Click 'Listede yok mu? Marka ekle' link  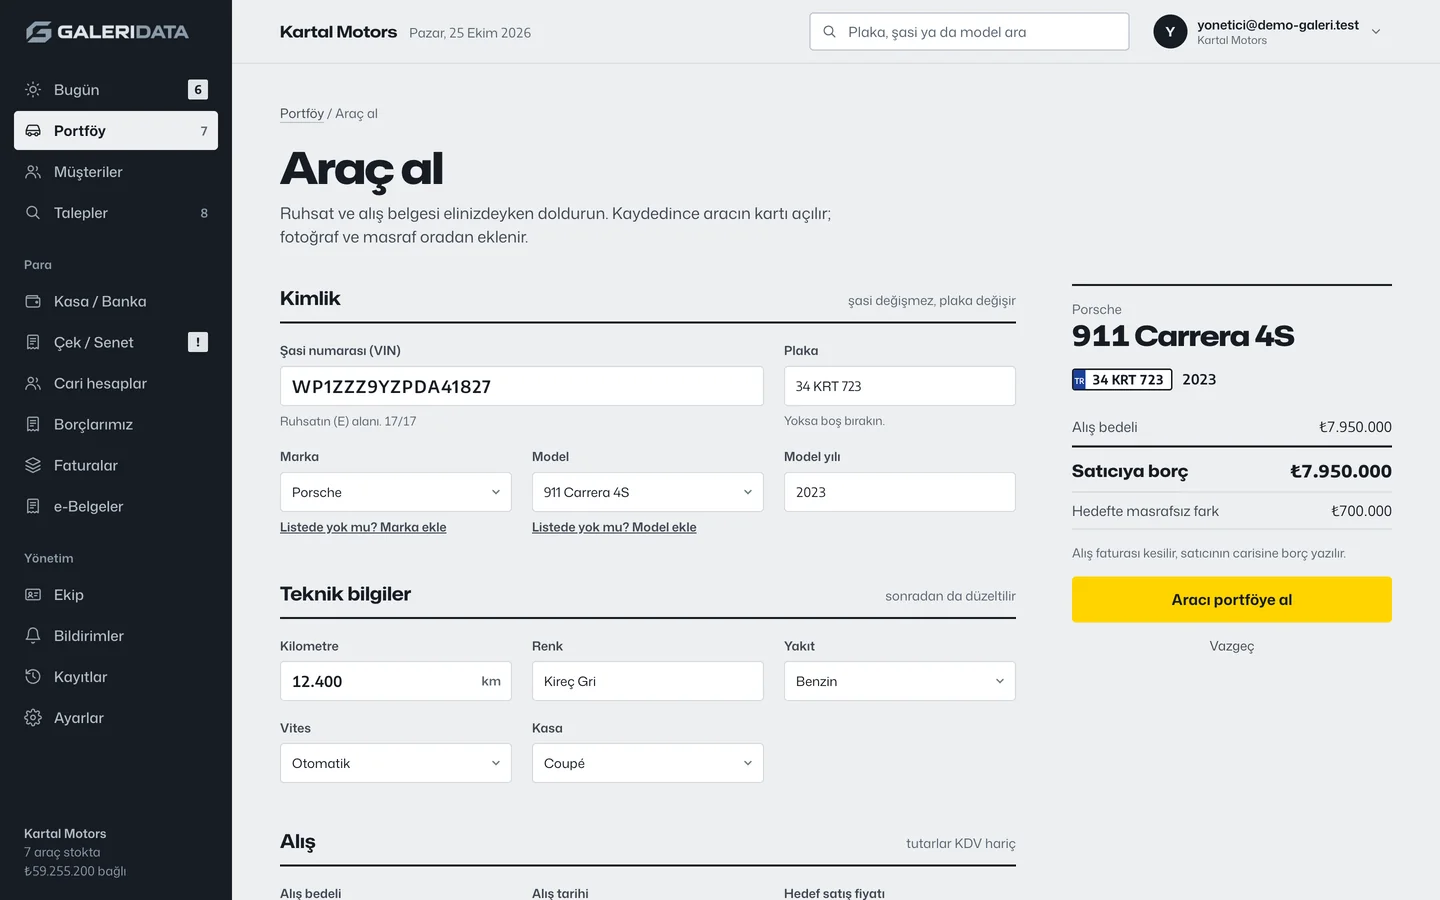coord(363,527)
